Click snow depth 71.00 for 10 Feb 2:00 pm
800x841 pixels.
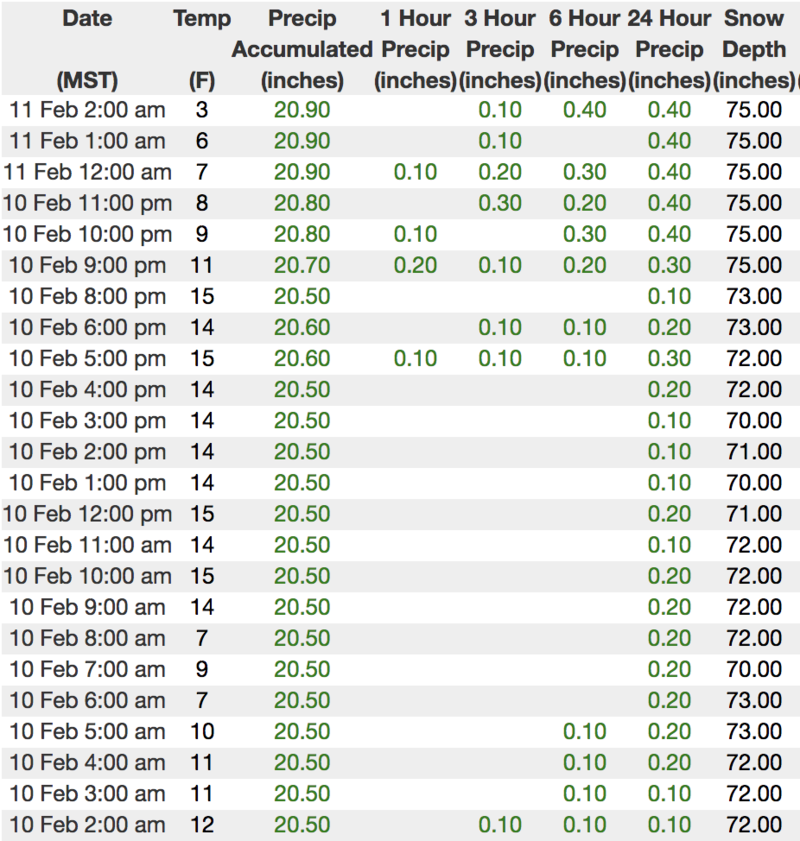pos(753,452)
